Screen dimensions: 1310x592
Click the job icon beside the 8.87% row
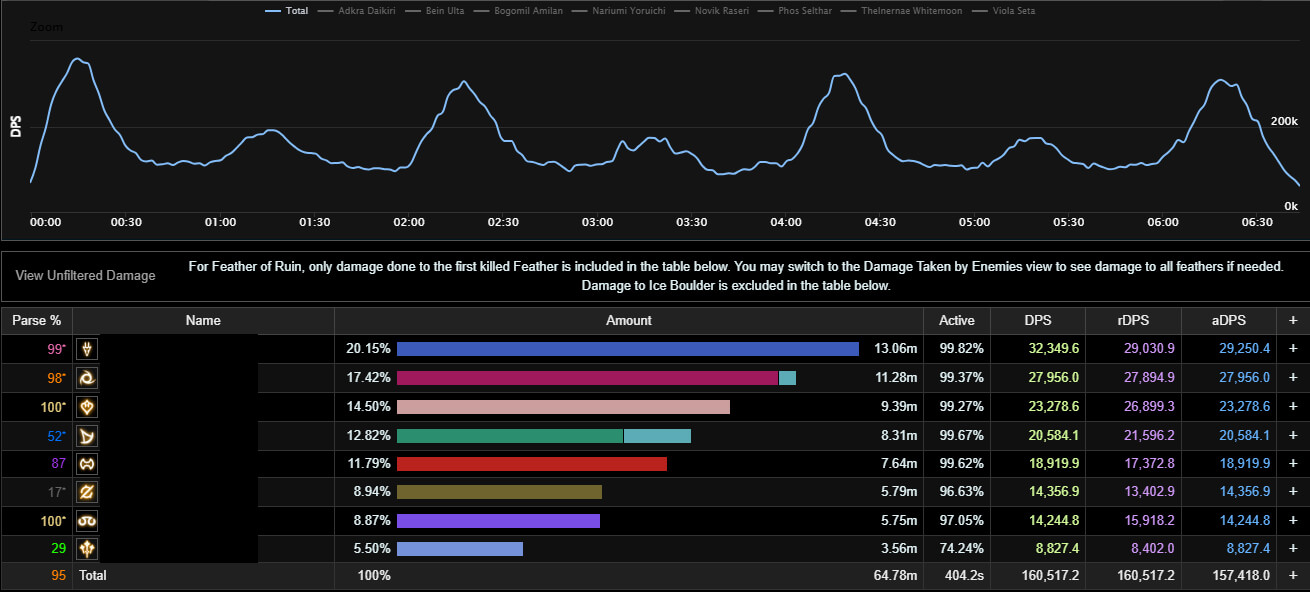click(x=89, y=521)
